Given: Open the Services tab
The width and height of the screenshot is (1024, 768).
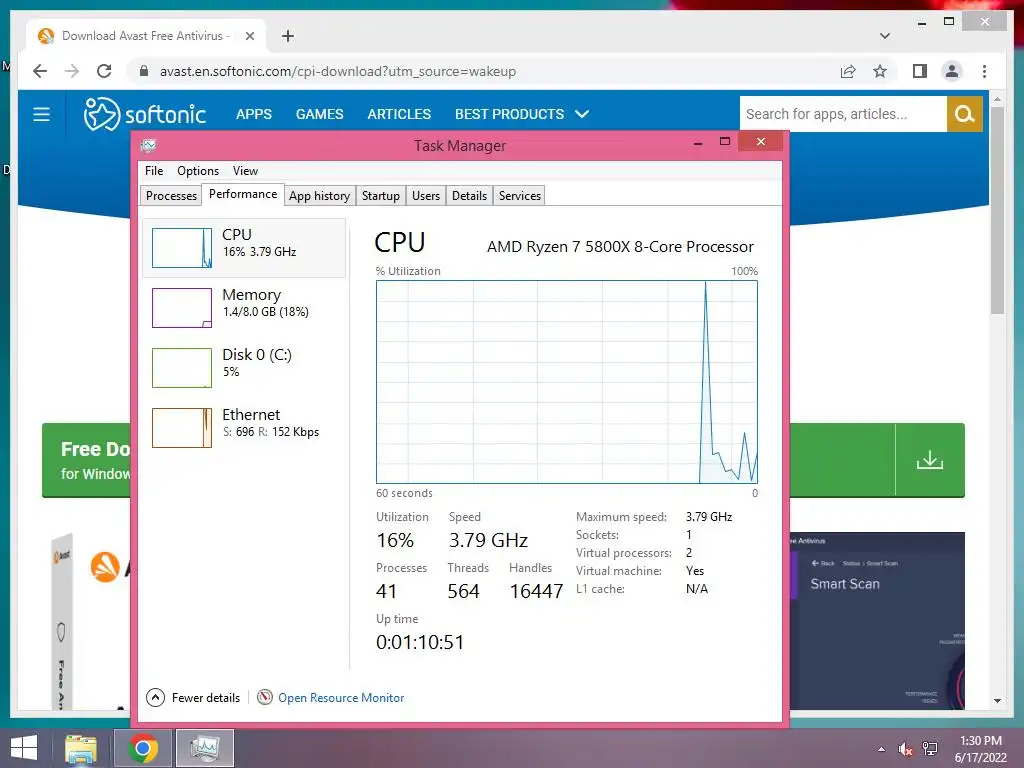Looking at the screenshot, I should (x=520, y=196).
